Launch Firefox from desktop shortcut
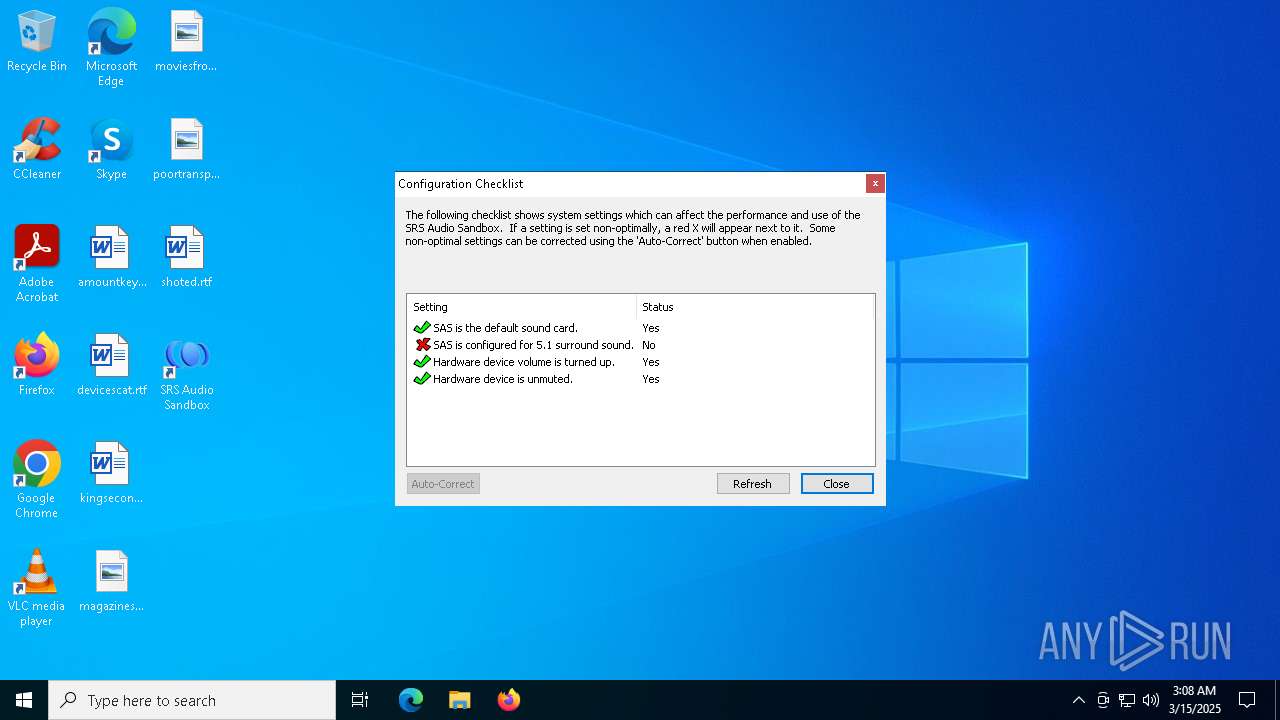This screenshot has width=1280, height=720. point(37,366)
